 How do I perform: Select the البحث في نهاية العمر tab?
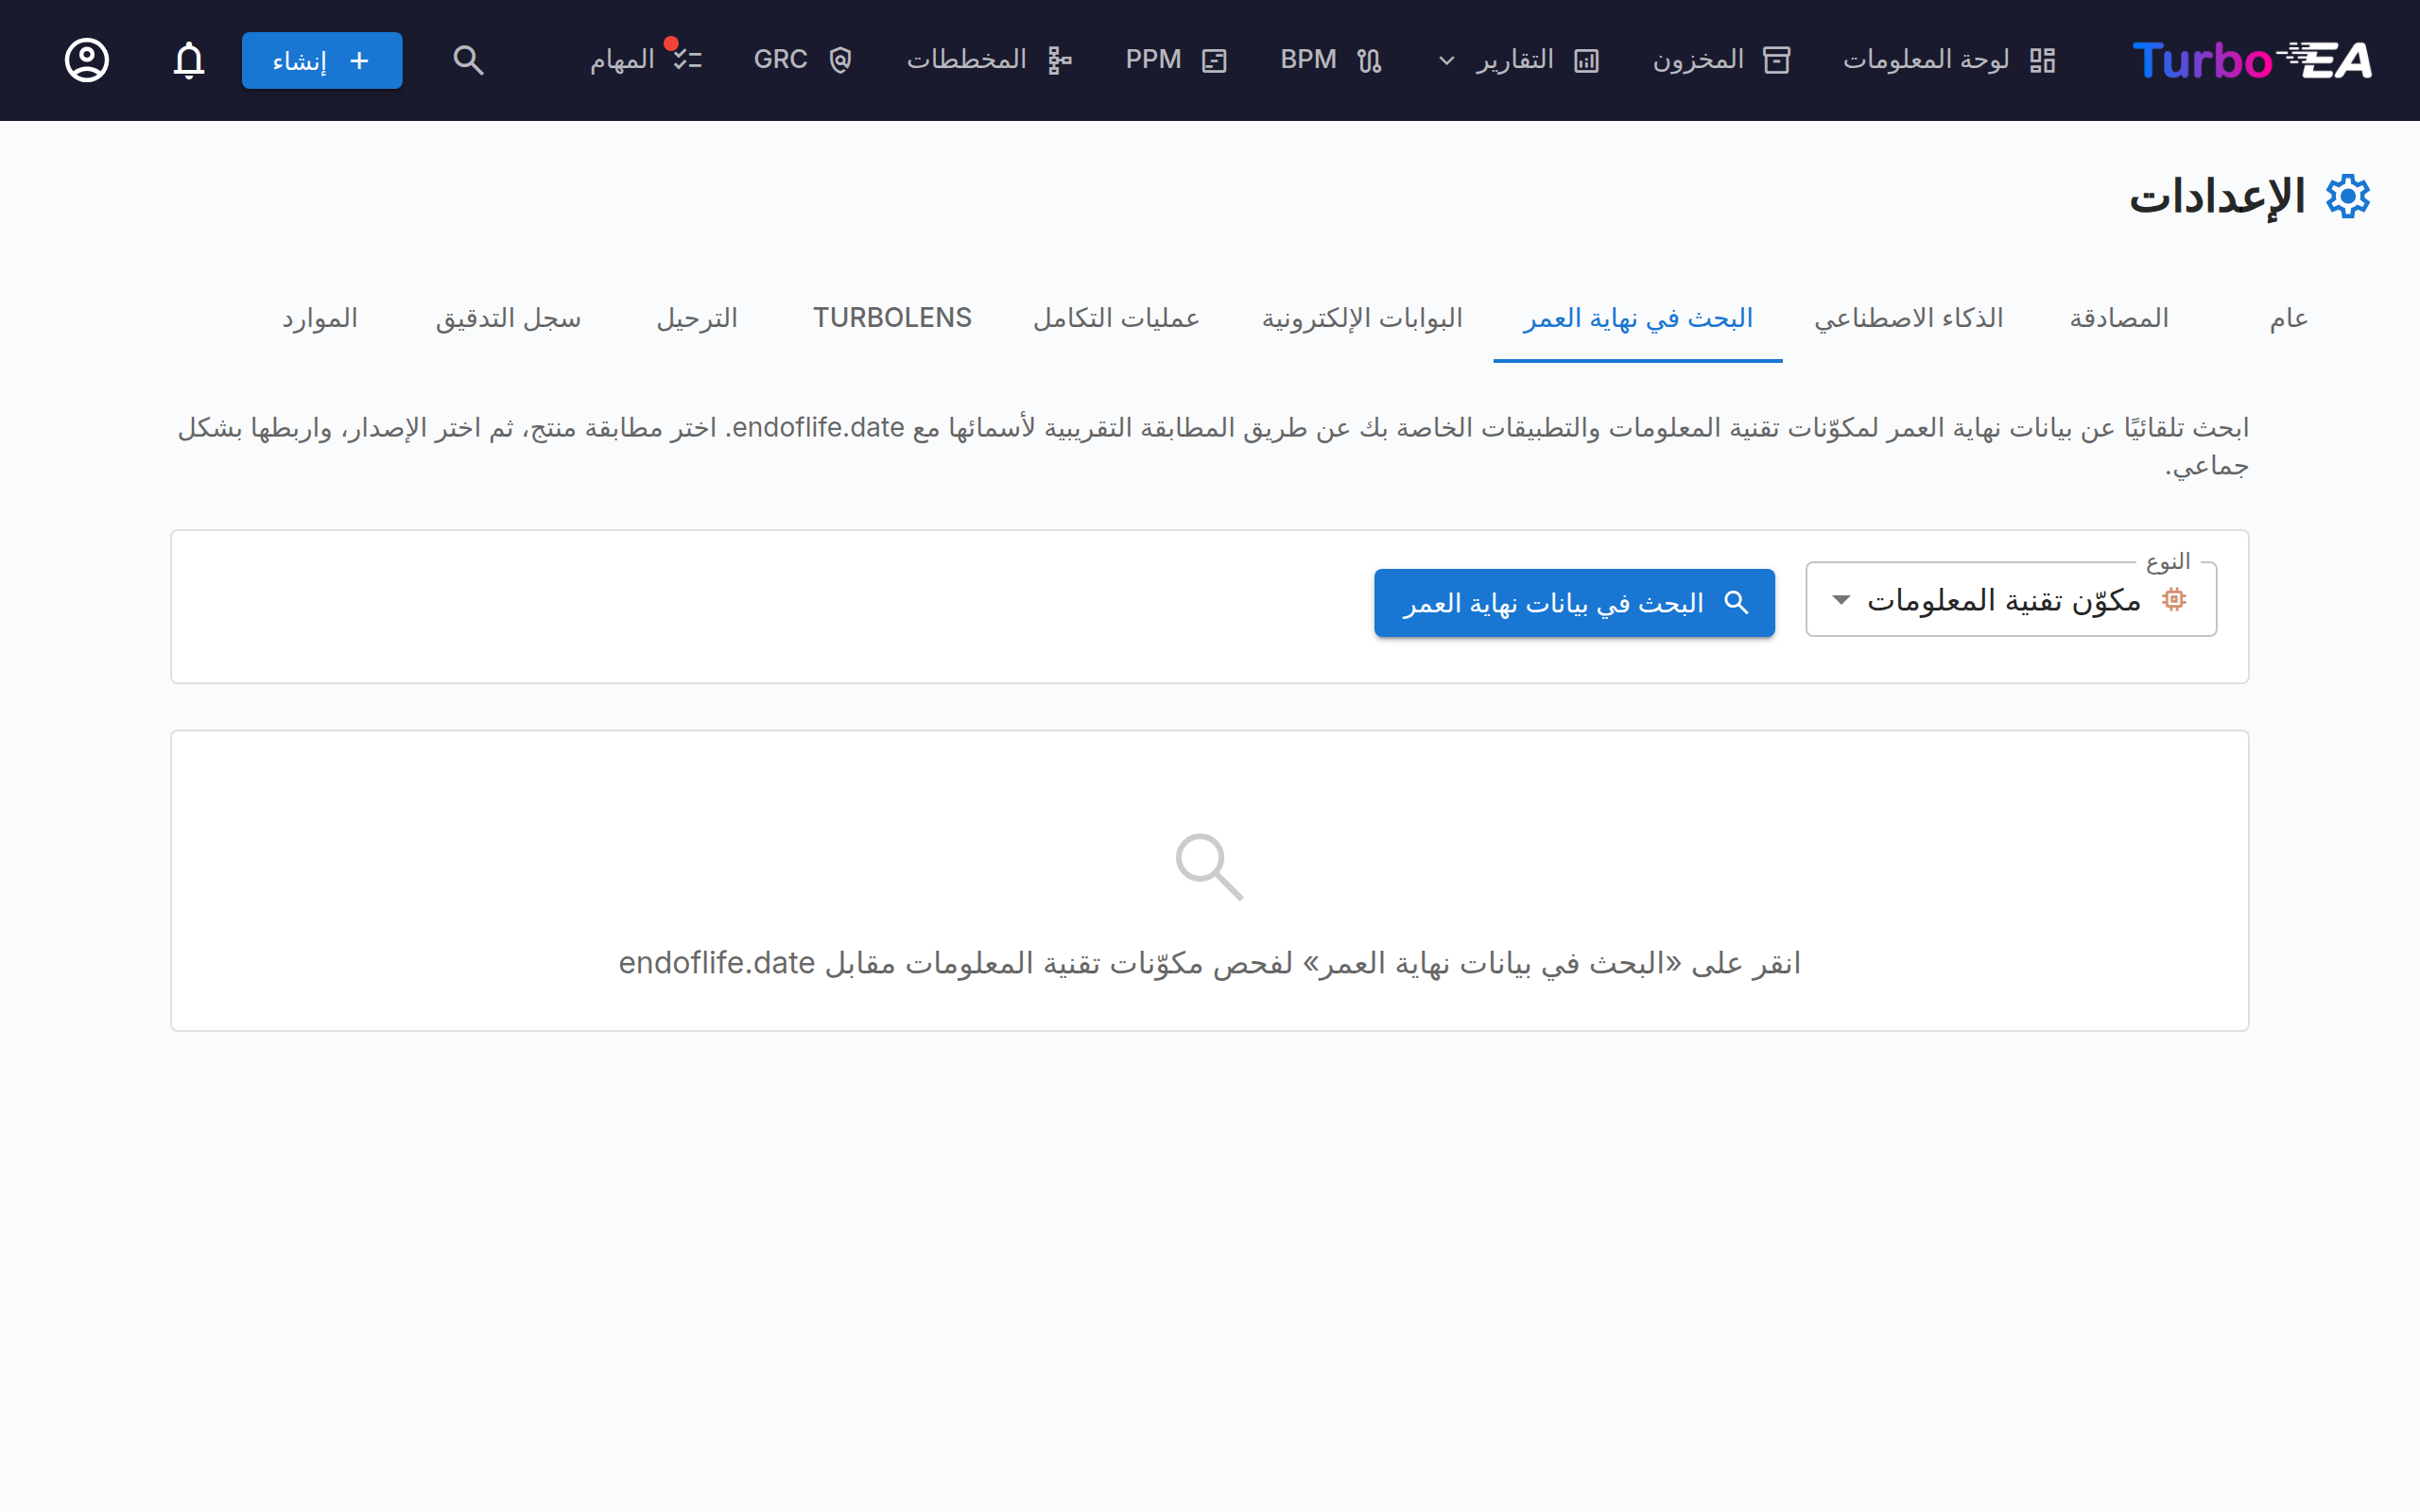pos(1638,318)
